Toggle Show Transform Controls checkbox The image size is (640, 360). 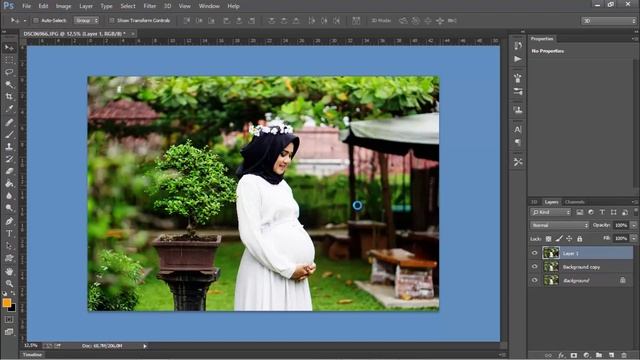(112, 20)
